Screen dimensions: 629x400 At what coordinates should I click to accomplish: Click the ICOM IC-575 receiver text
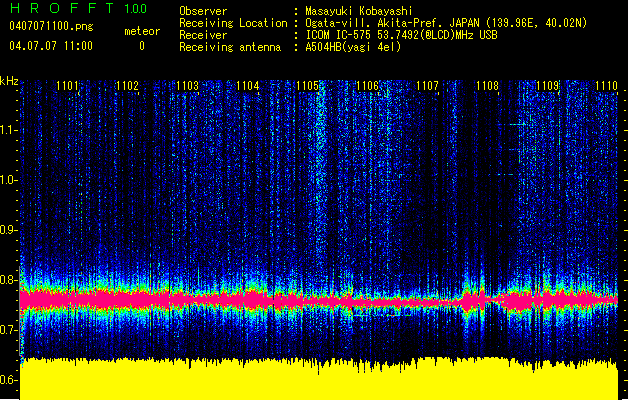point(401,35)
